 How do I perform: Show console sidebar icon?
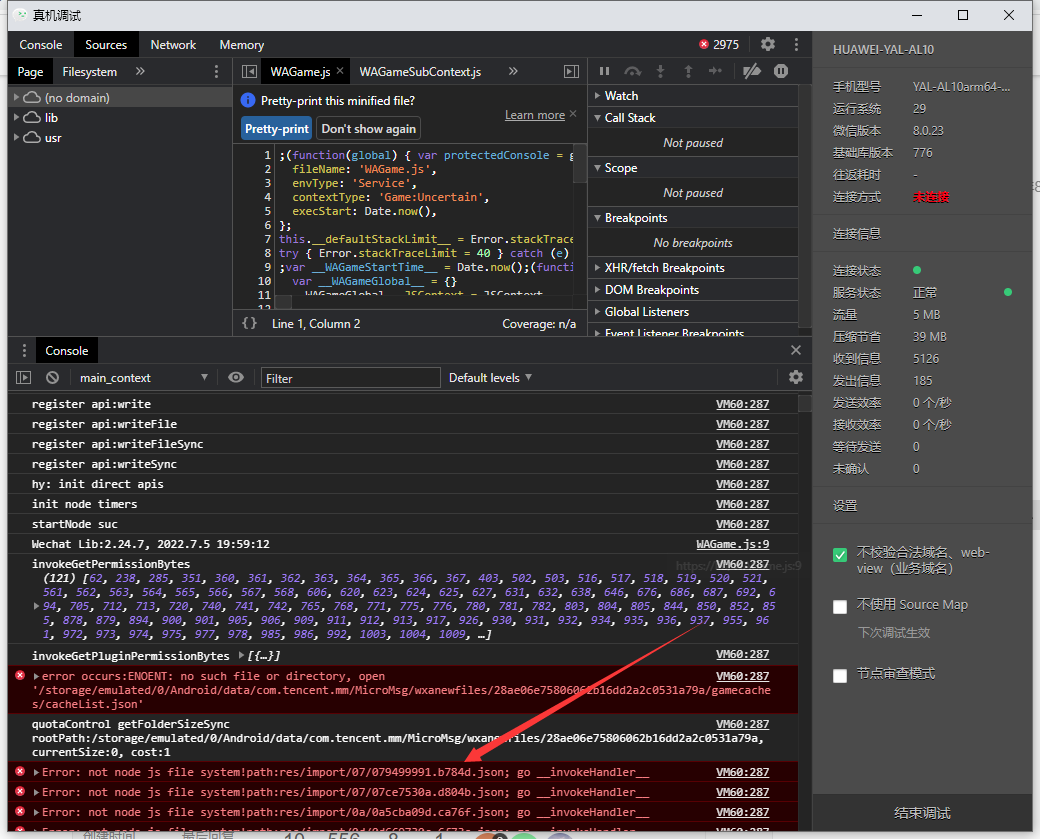(24, 378)
